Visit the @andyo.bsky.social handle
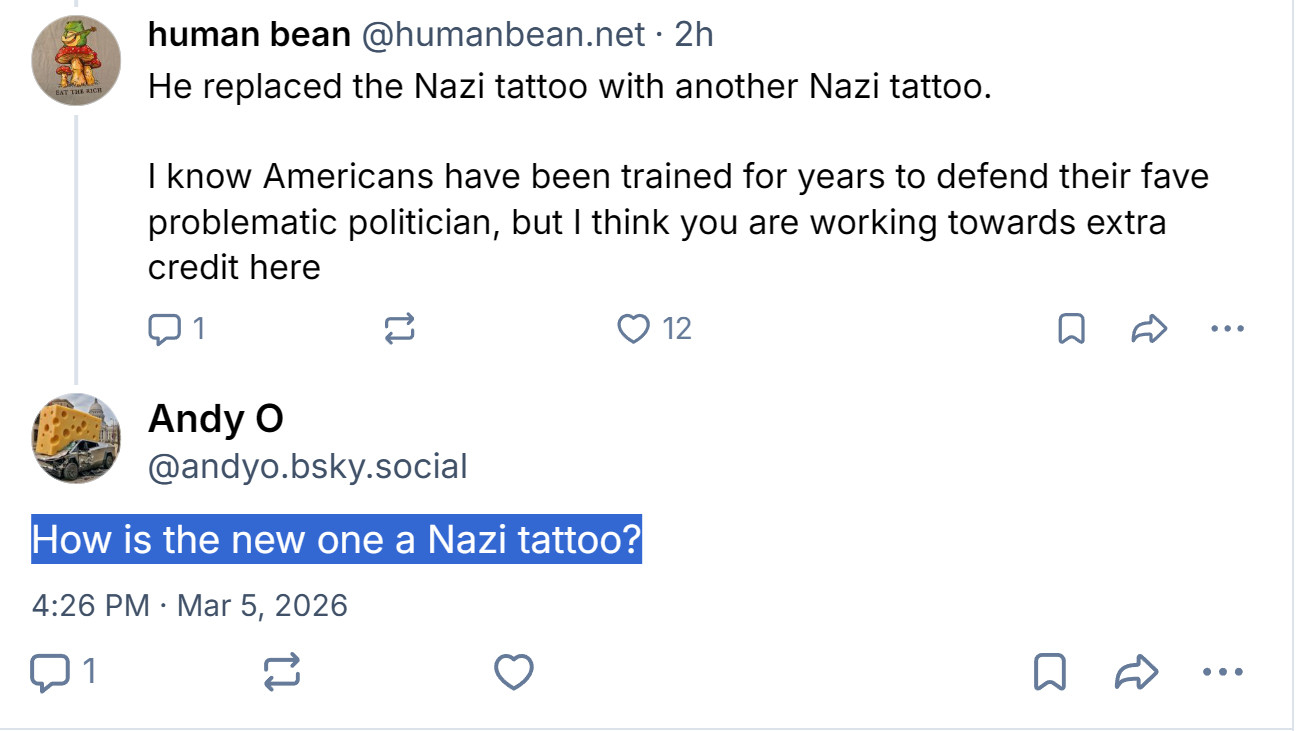 point(307,466)
